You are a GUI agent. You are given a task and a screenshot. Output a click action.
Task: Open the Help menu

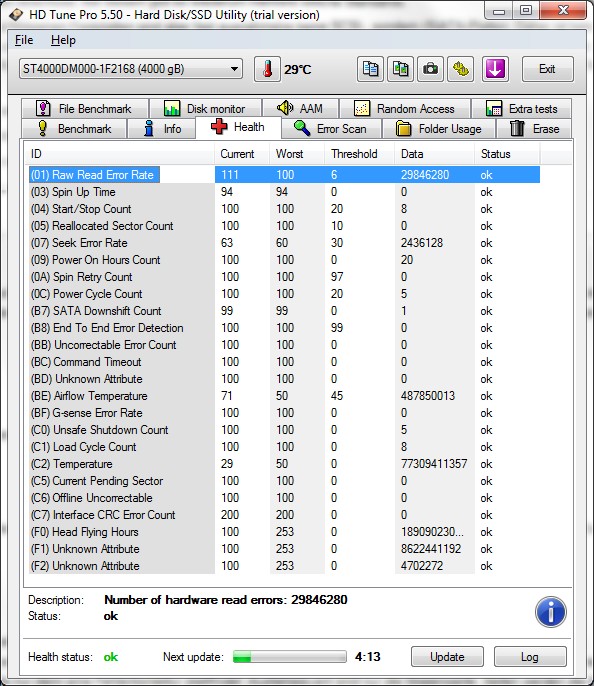coord(63,40)
